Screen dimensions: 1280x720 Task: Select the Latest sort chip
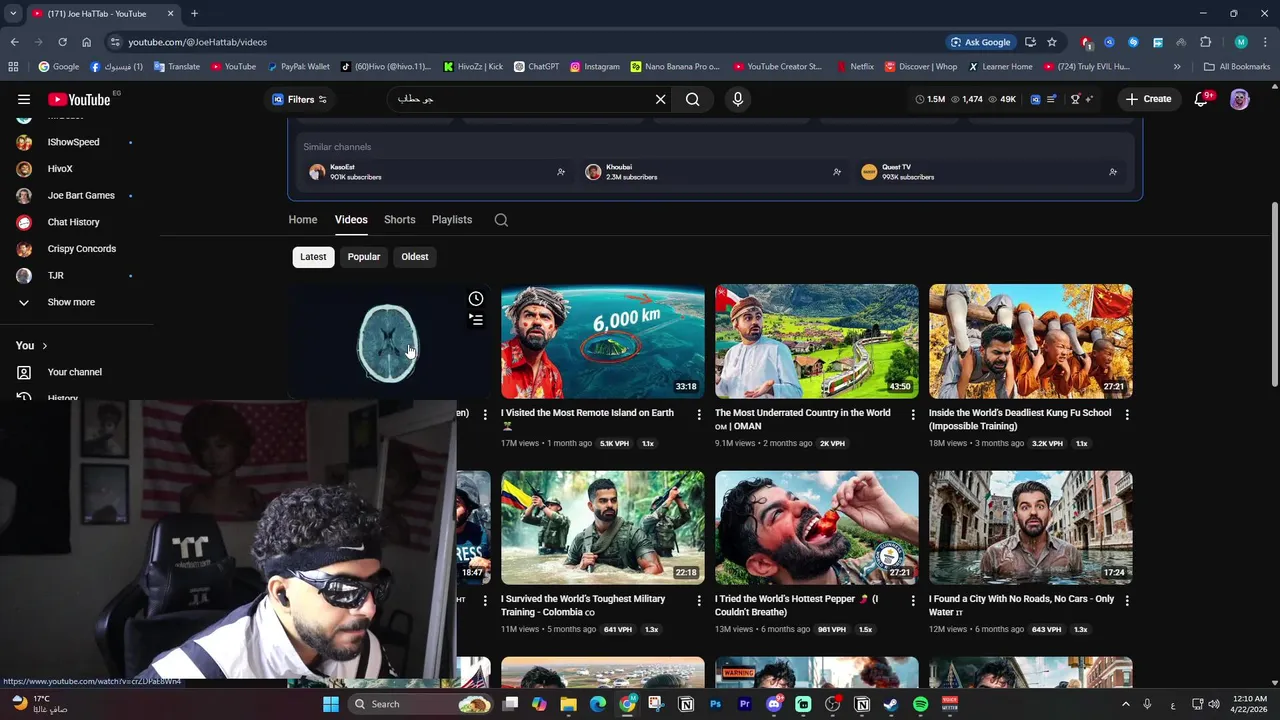(313, 257)
